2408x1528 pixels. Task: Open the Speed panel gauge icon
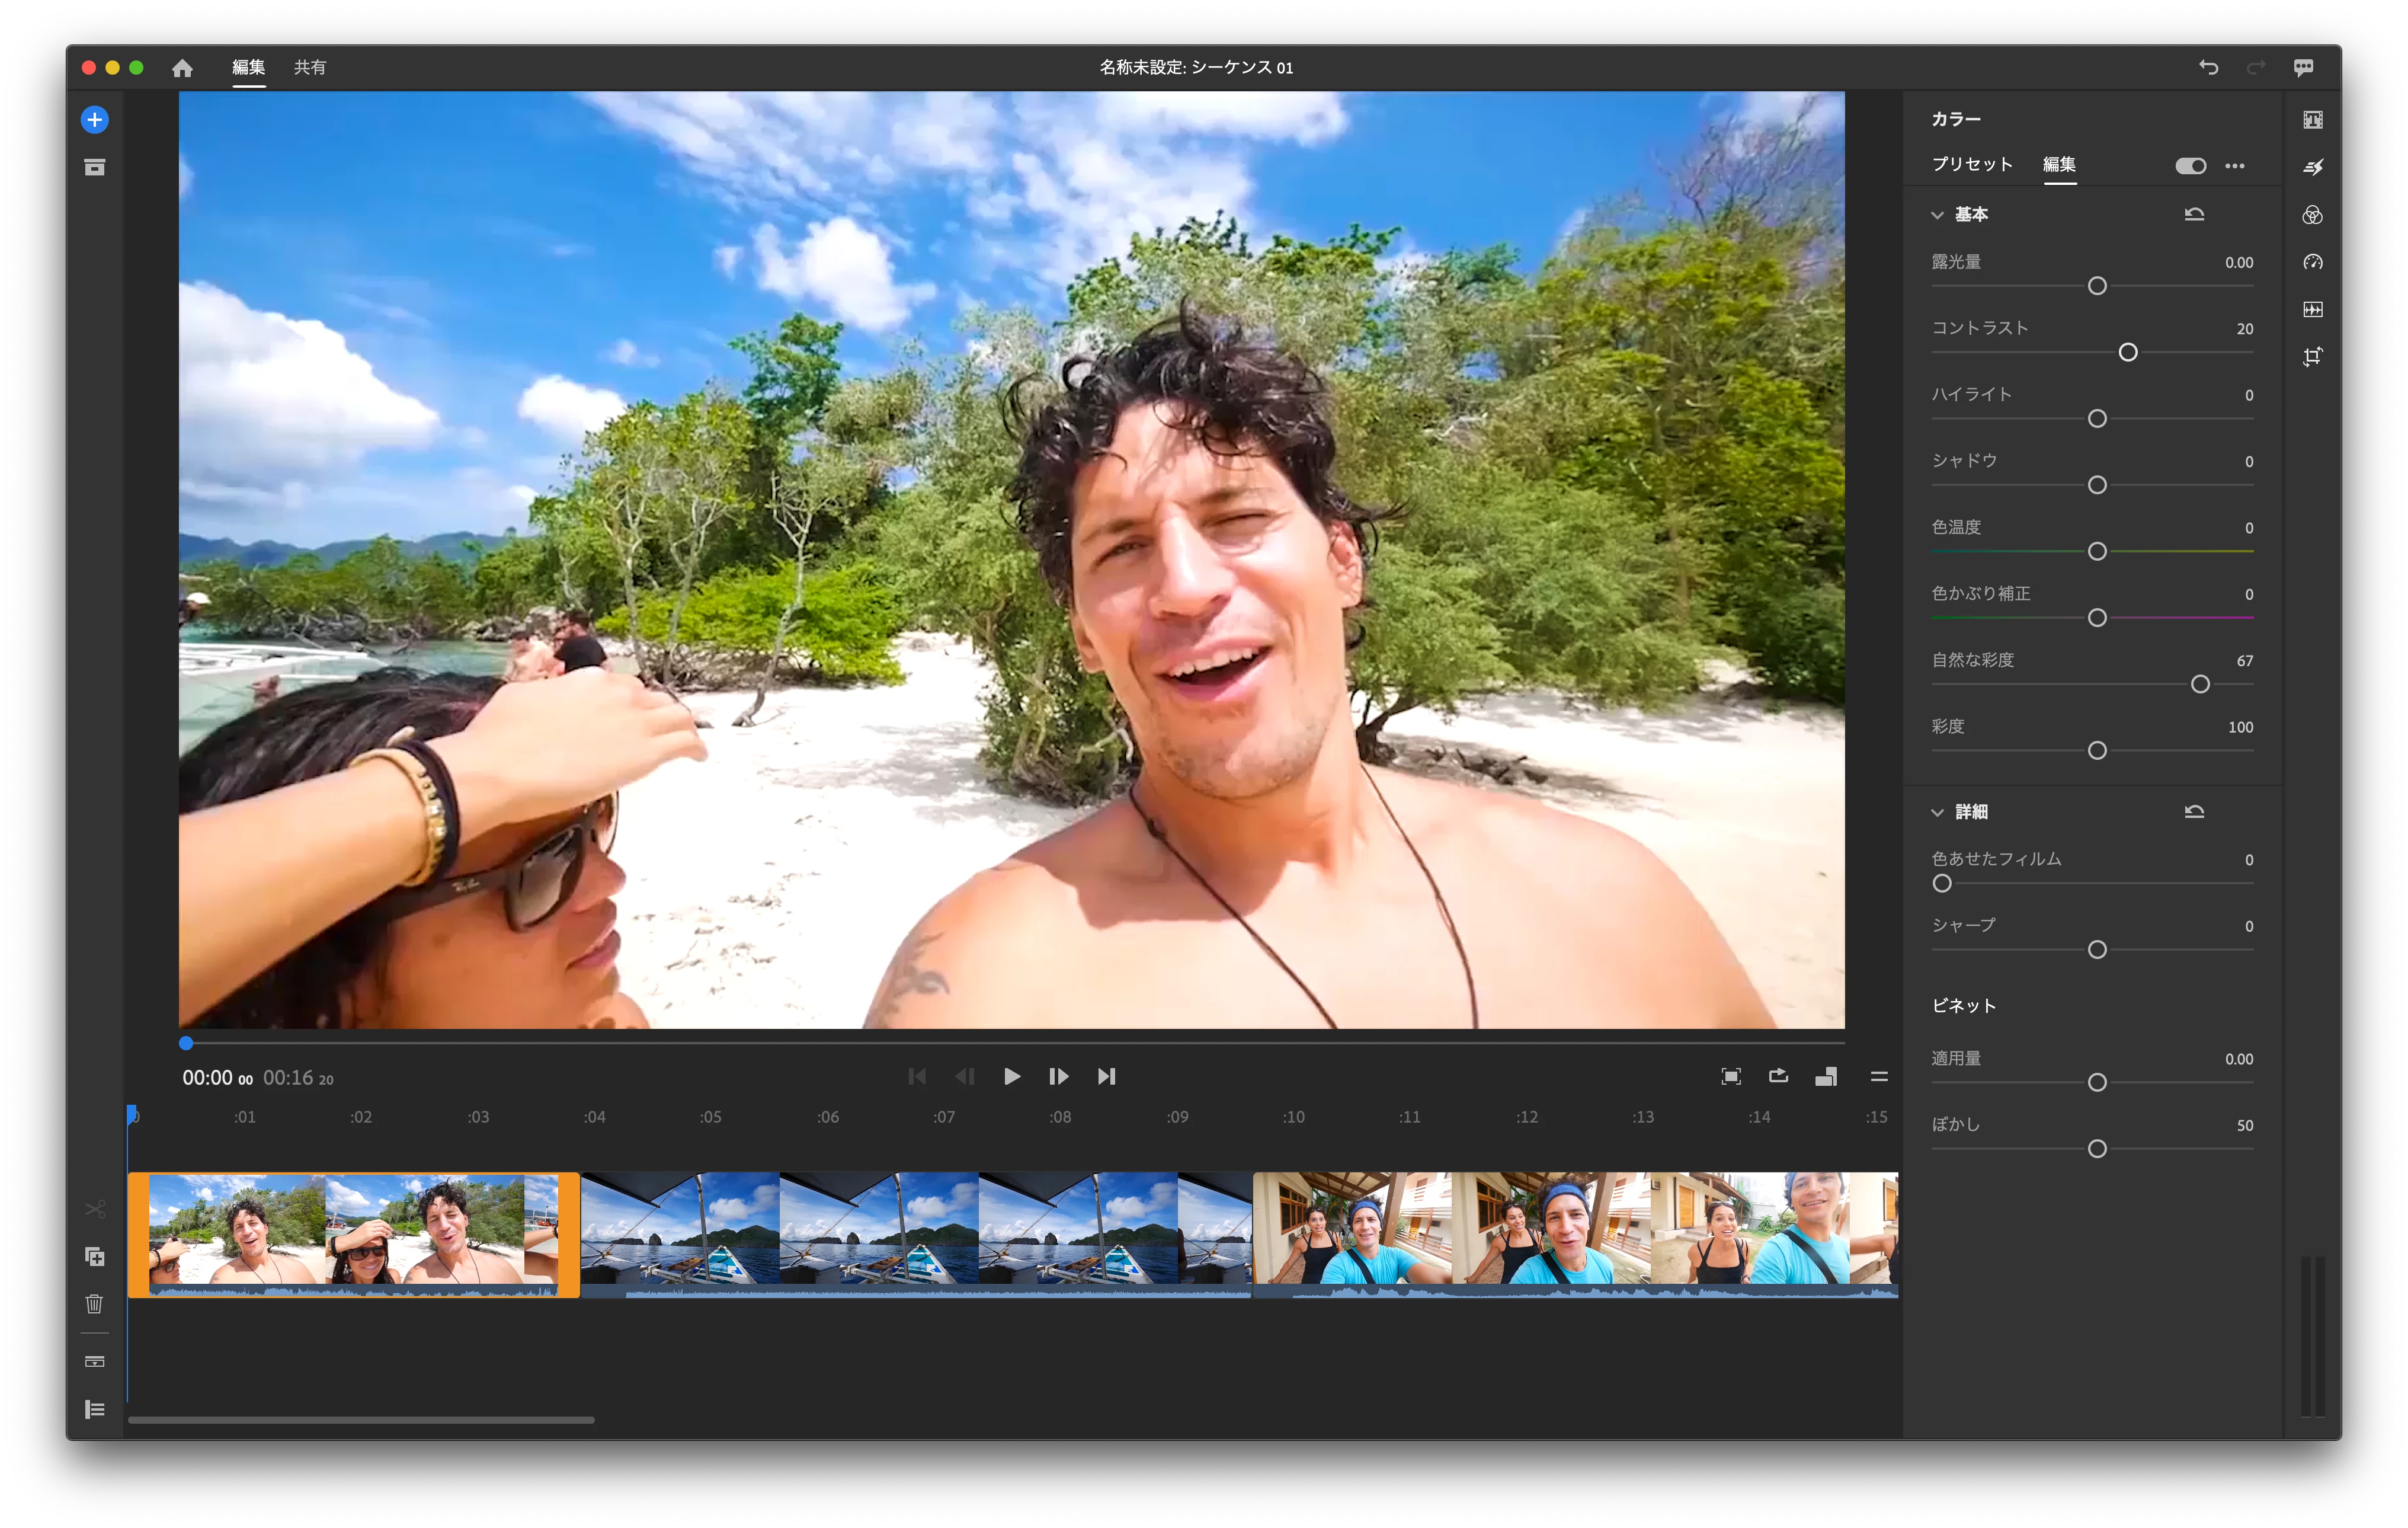(2312, 262)
